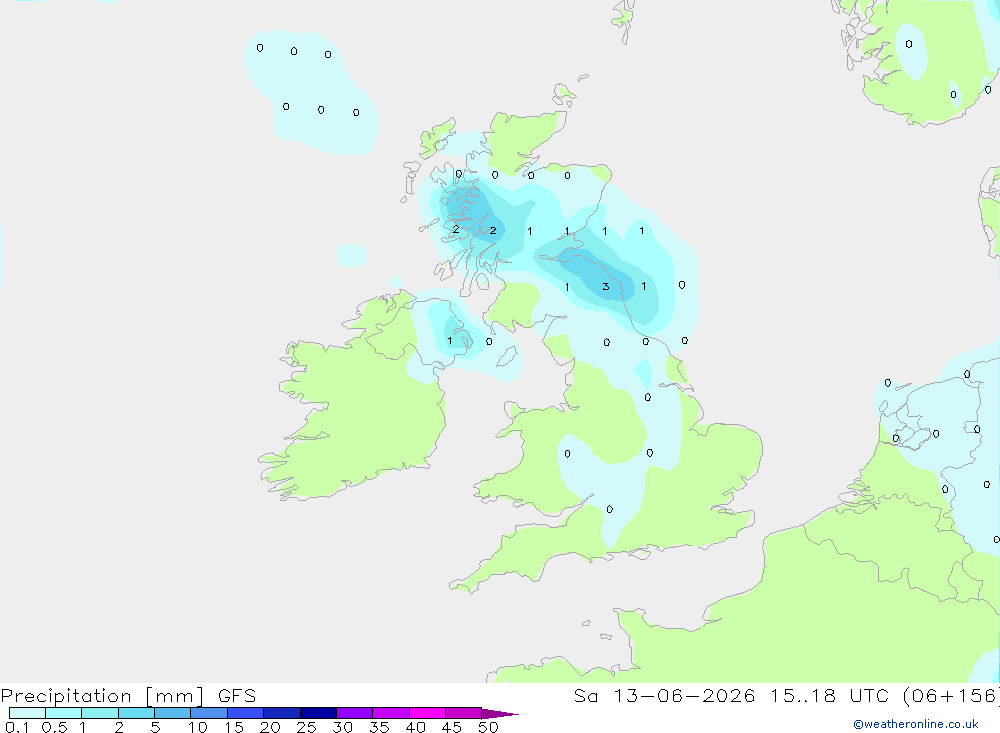The image size is (1000, 733).
Task: Click the 20–25 mm legend color swatch
Action: tap(282, 713)
